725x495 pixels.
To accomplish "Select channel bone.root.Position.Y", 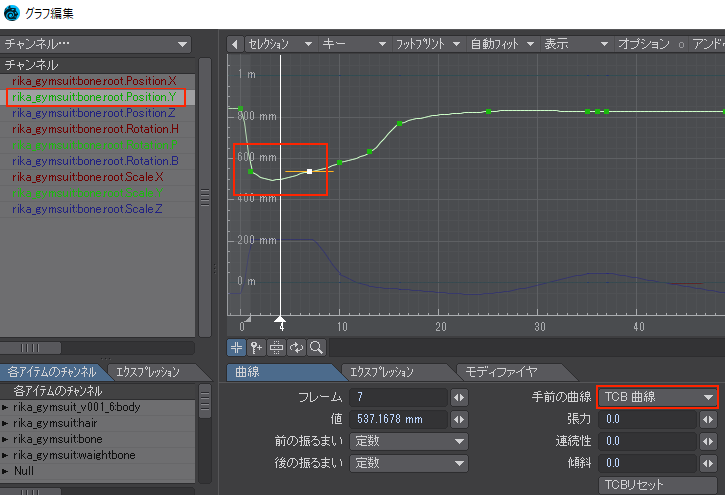I will point(97,97).
